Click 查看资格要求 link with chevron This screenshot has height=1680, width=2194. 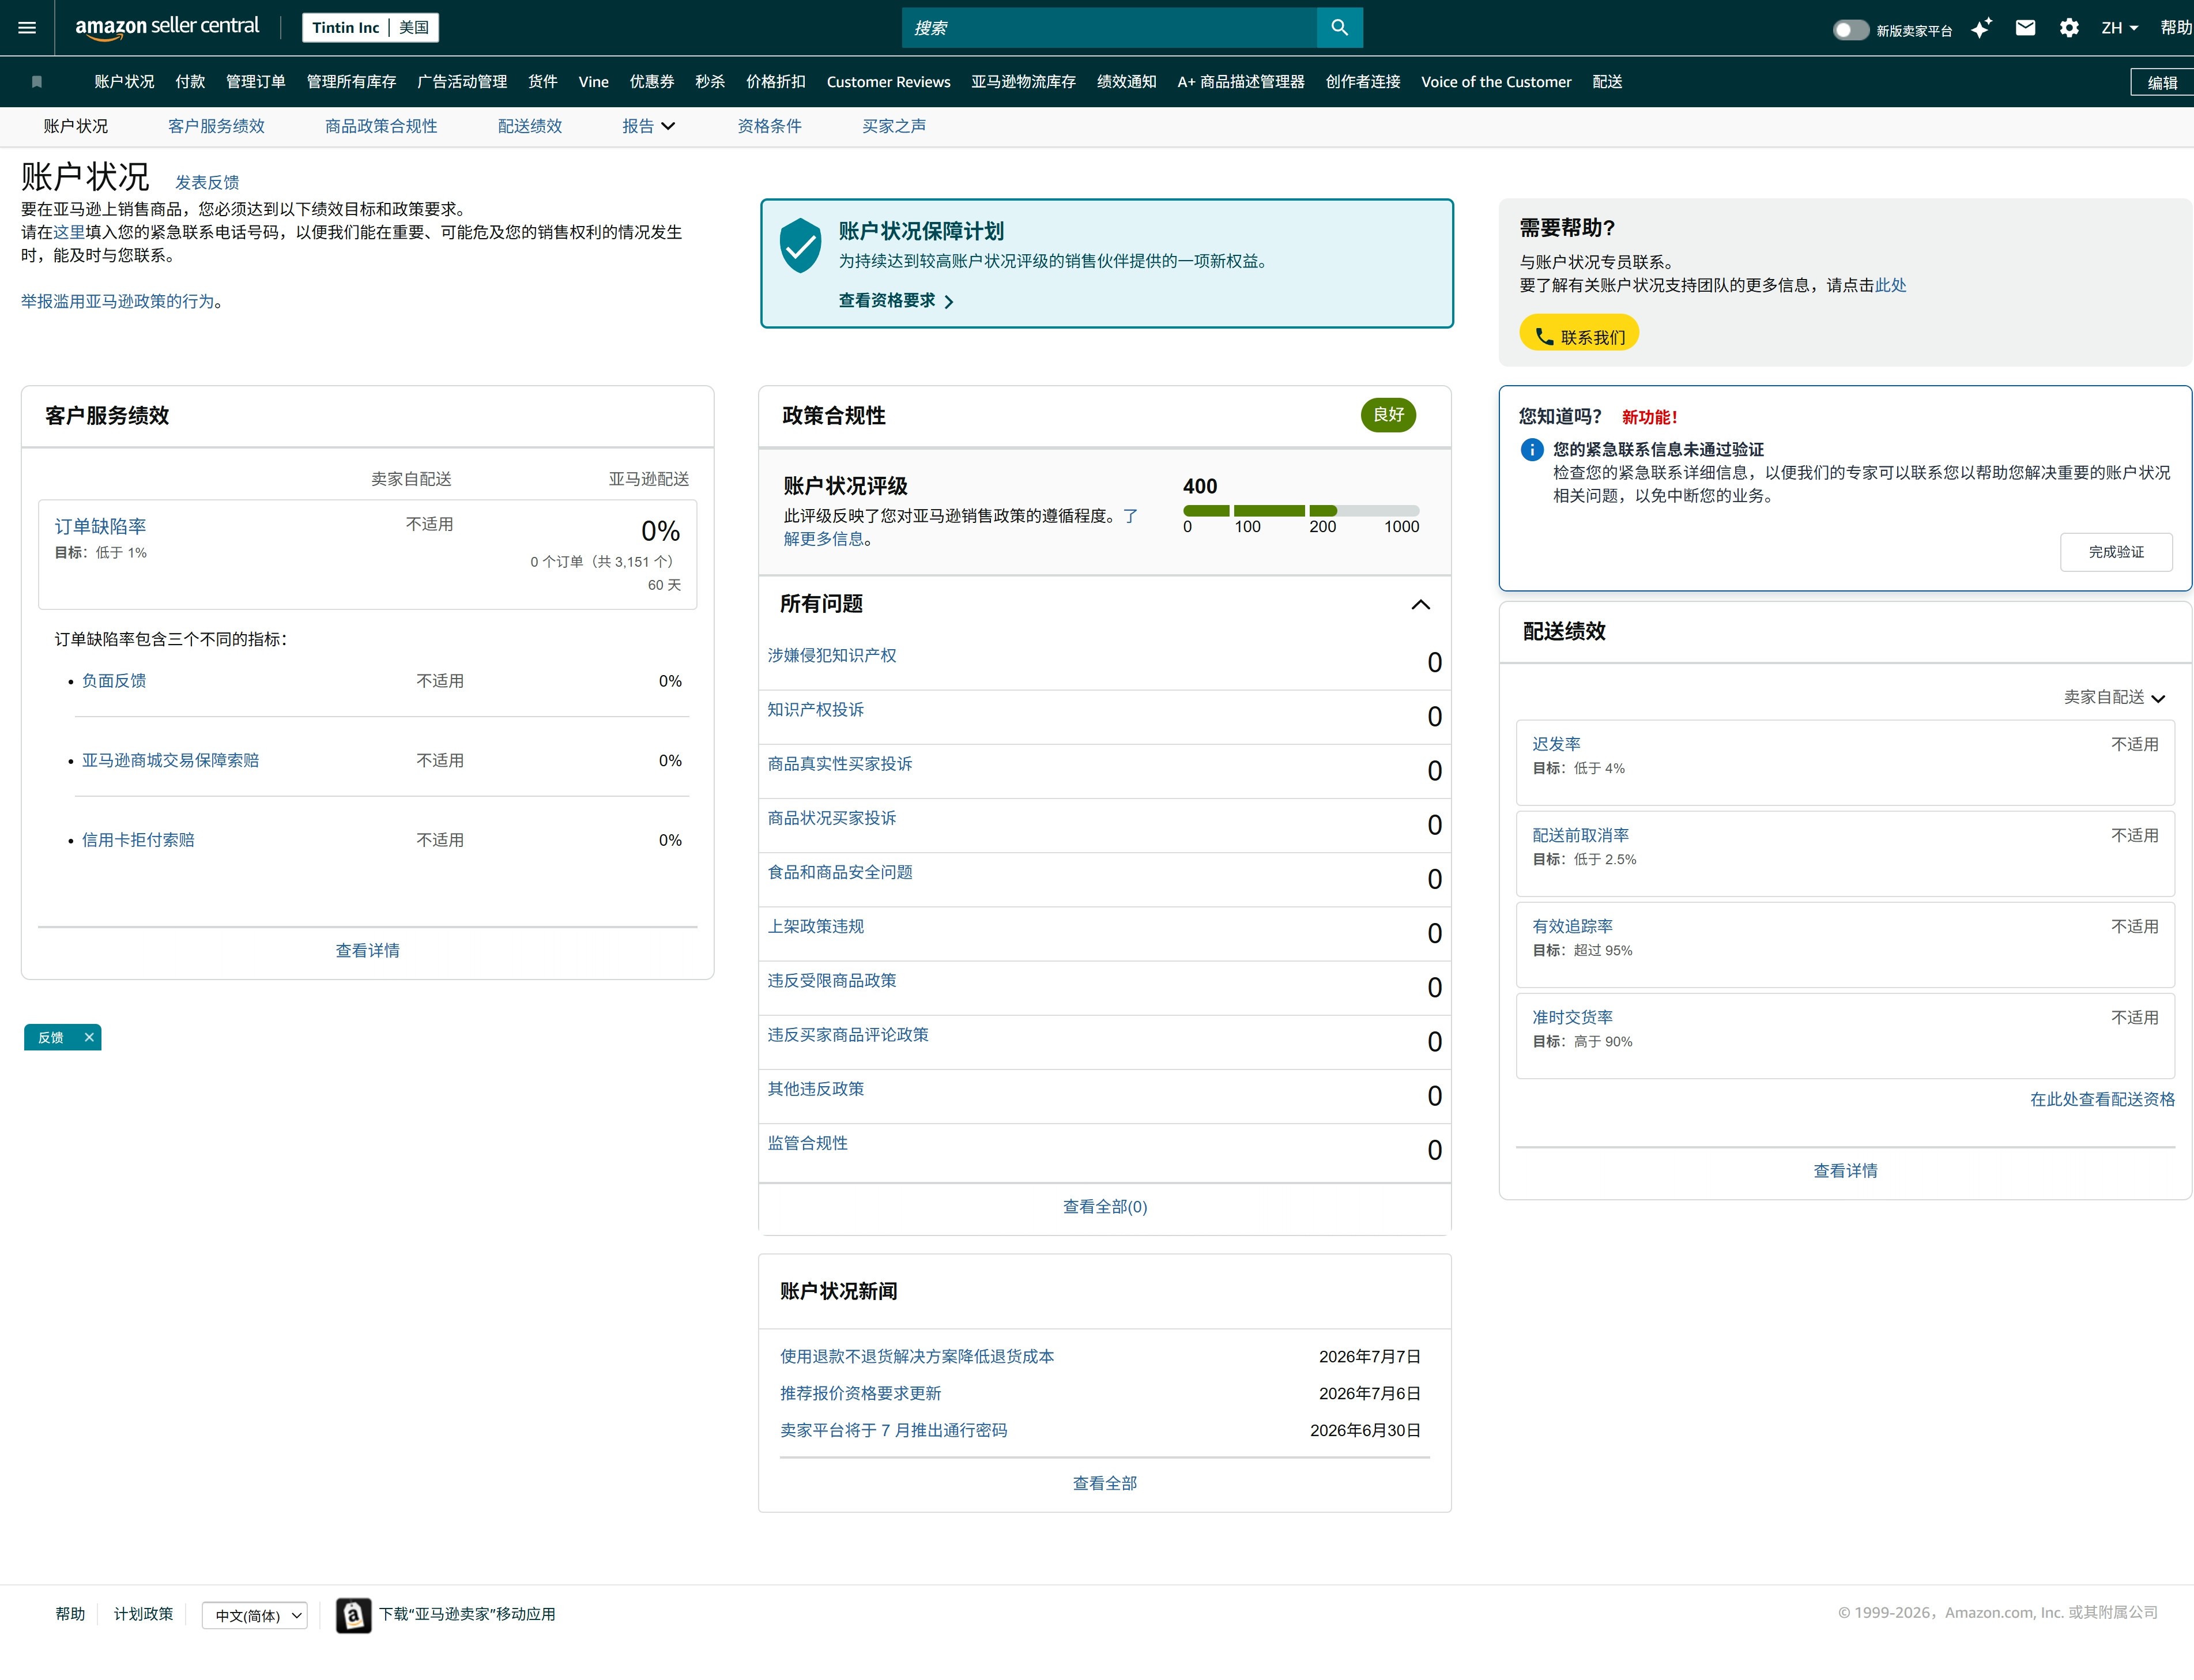pyautogui.click(x=896, y=301)
